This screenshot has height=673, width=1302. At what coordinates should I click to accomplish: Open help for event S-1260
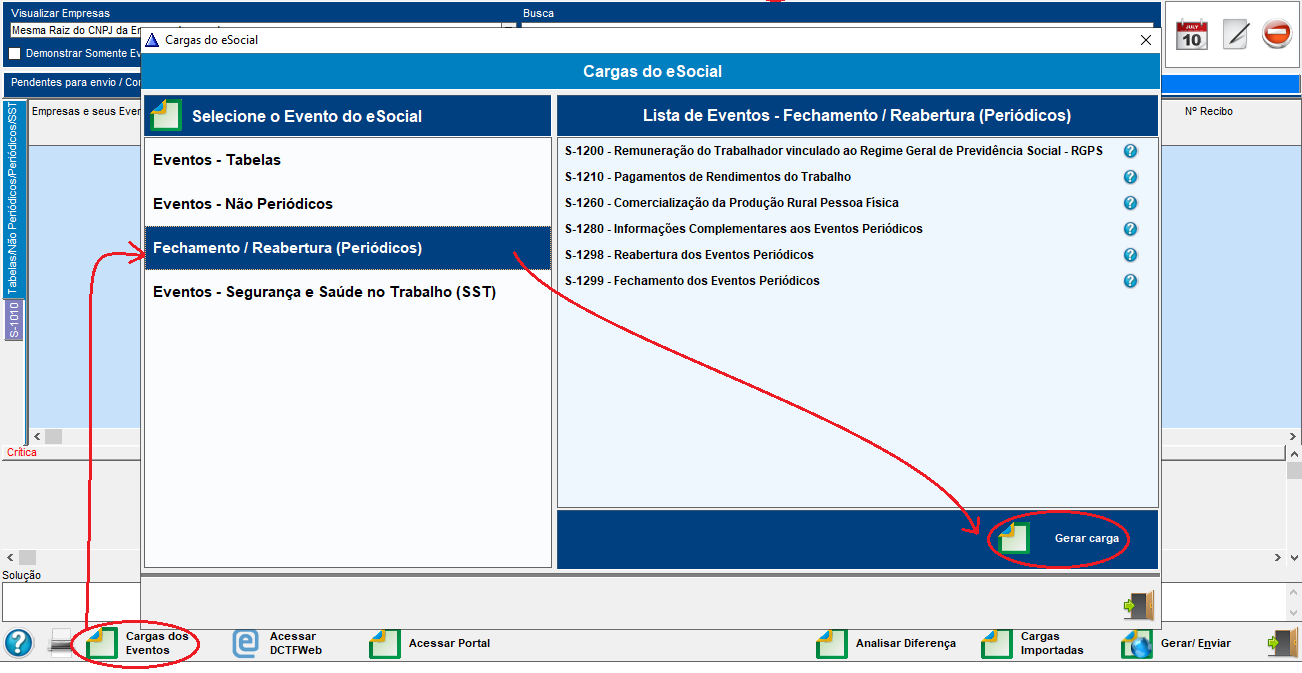click(x=1130, y=203)
